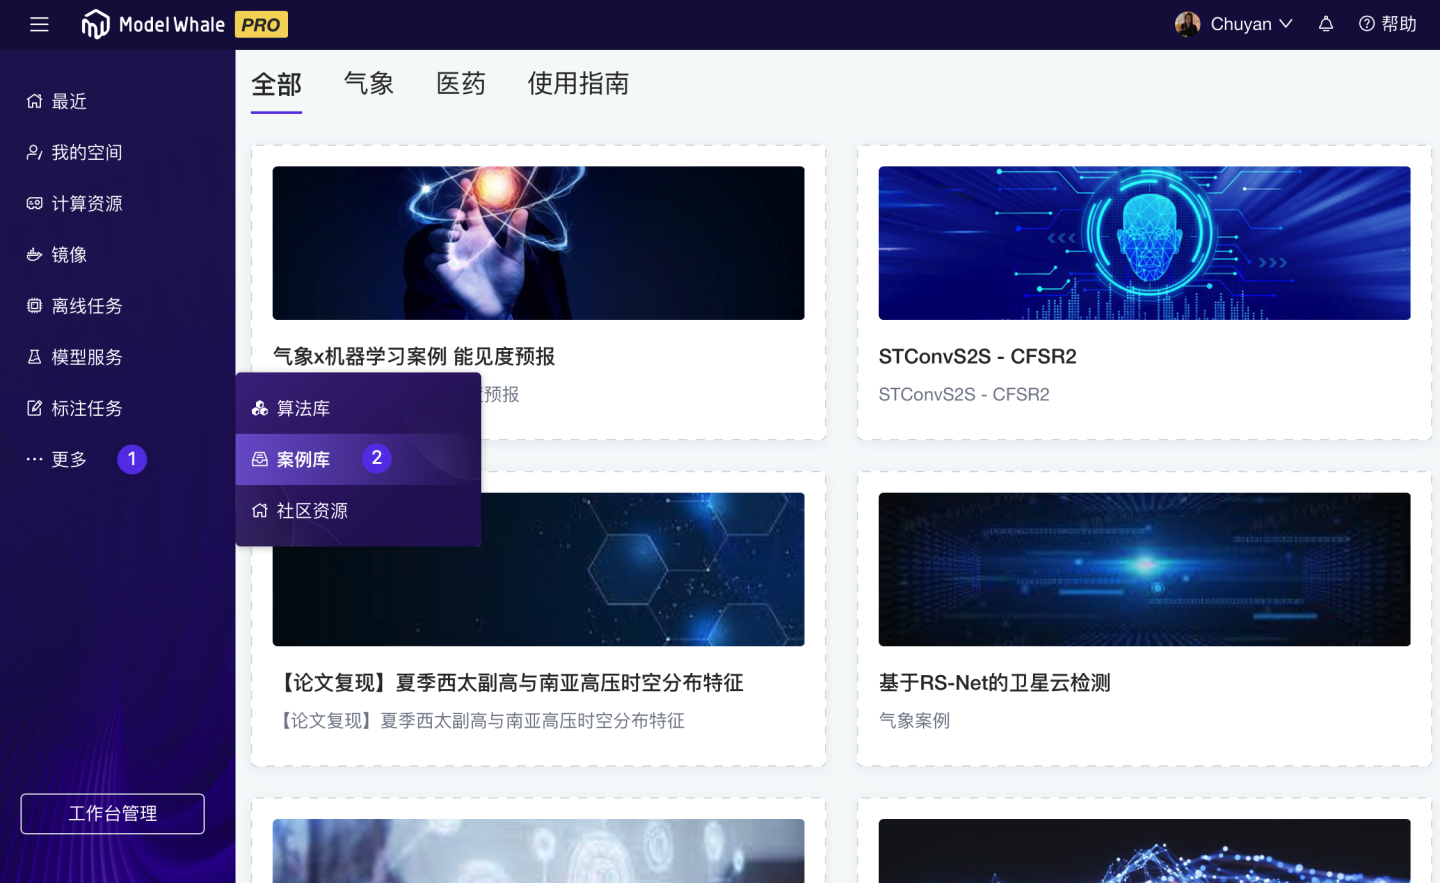Click the 离线任务 chip icon
This screenshot has width=1440, height=883.
34,305
